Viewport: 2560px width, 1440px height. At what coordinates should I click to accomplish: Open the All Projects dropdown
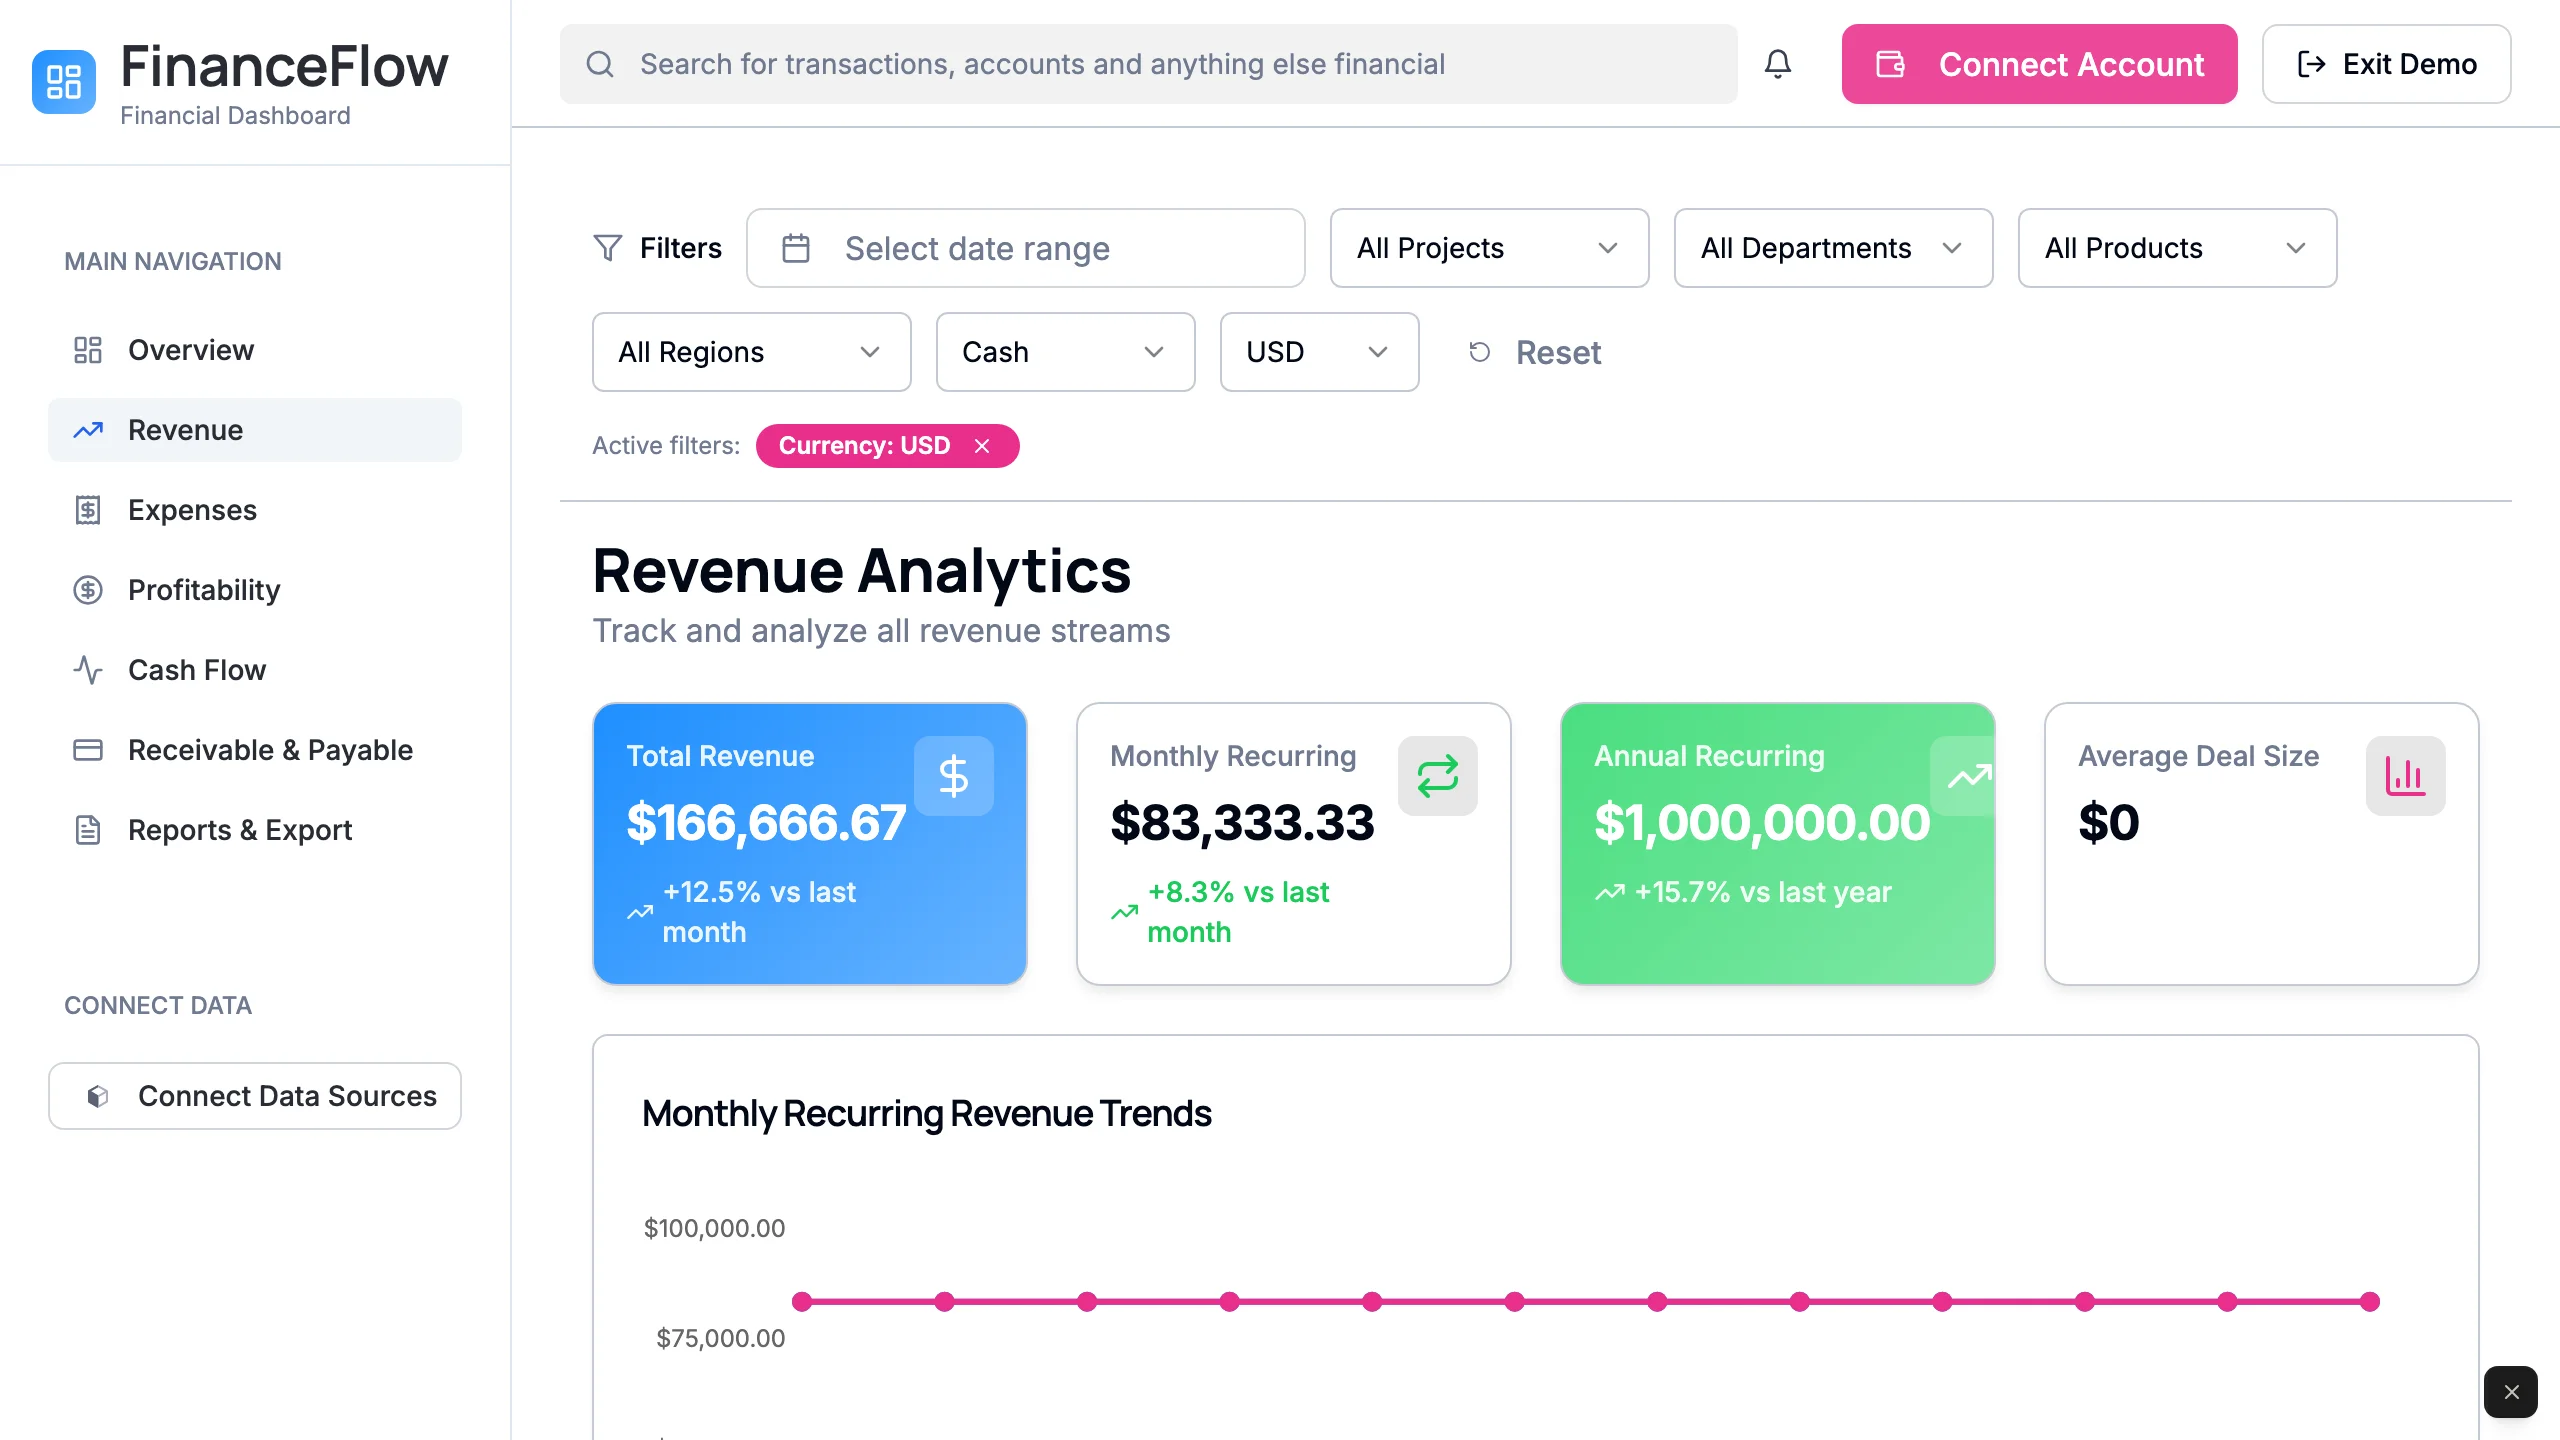(x=1488, y=248)
